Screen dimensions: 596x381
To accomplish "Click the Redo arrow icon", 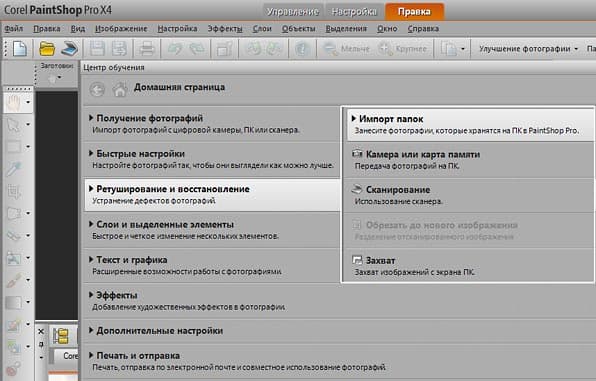I will (x=197, y=49).
